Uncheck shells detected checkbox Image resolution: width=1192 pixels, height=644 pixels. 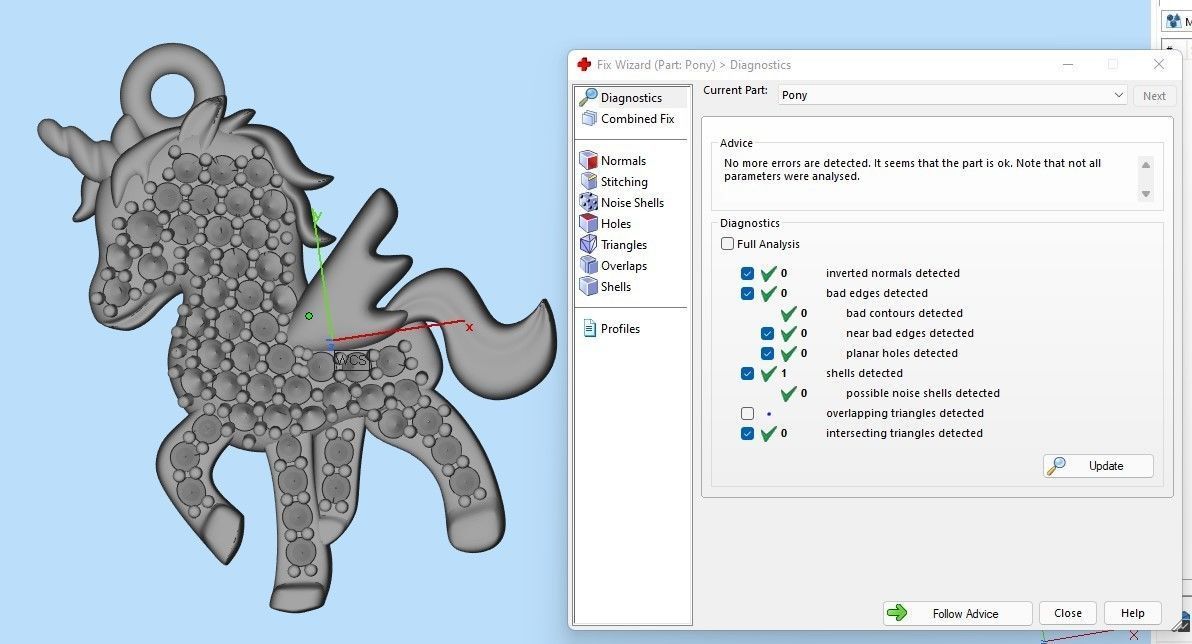pyautogui.click(x=747, y=373)
